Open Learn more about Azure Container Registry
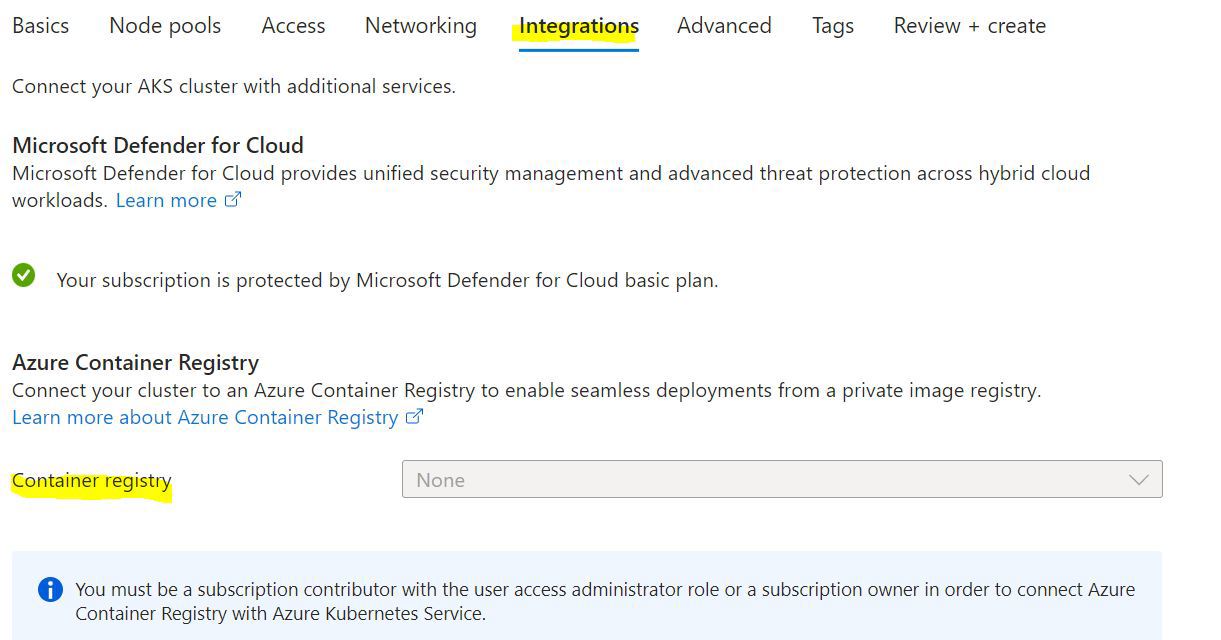1221x640 pixels. click(205, 417)
